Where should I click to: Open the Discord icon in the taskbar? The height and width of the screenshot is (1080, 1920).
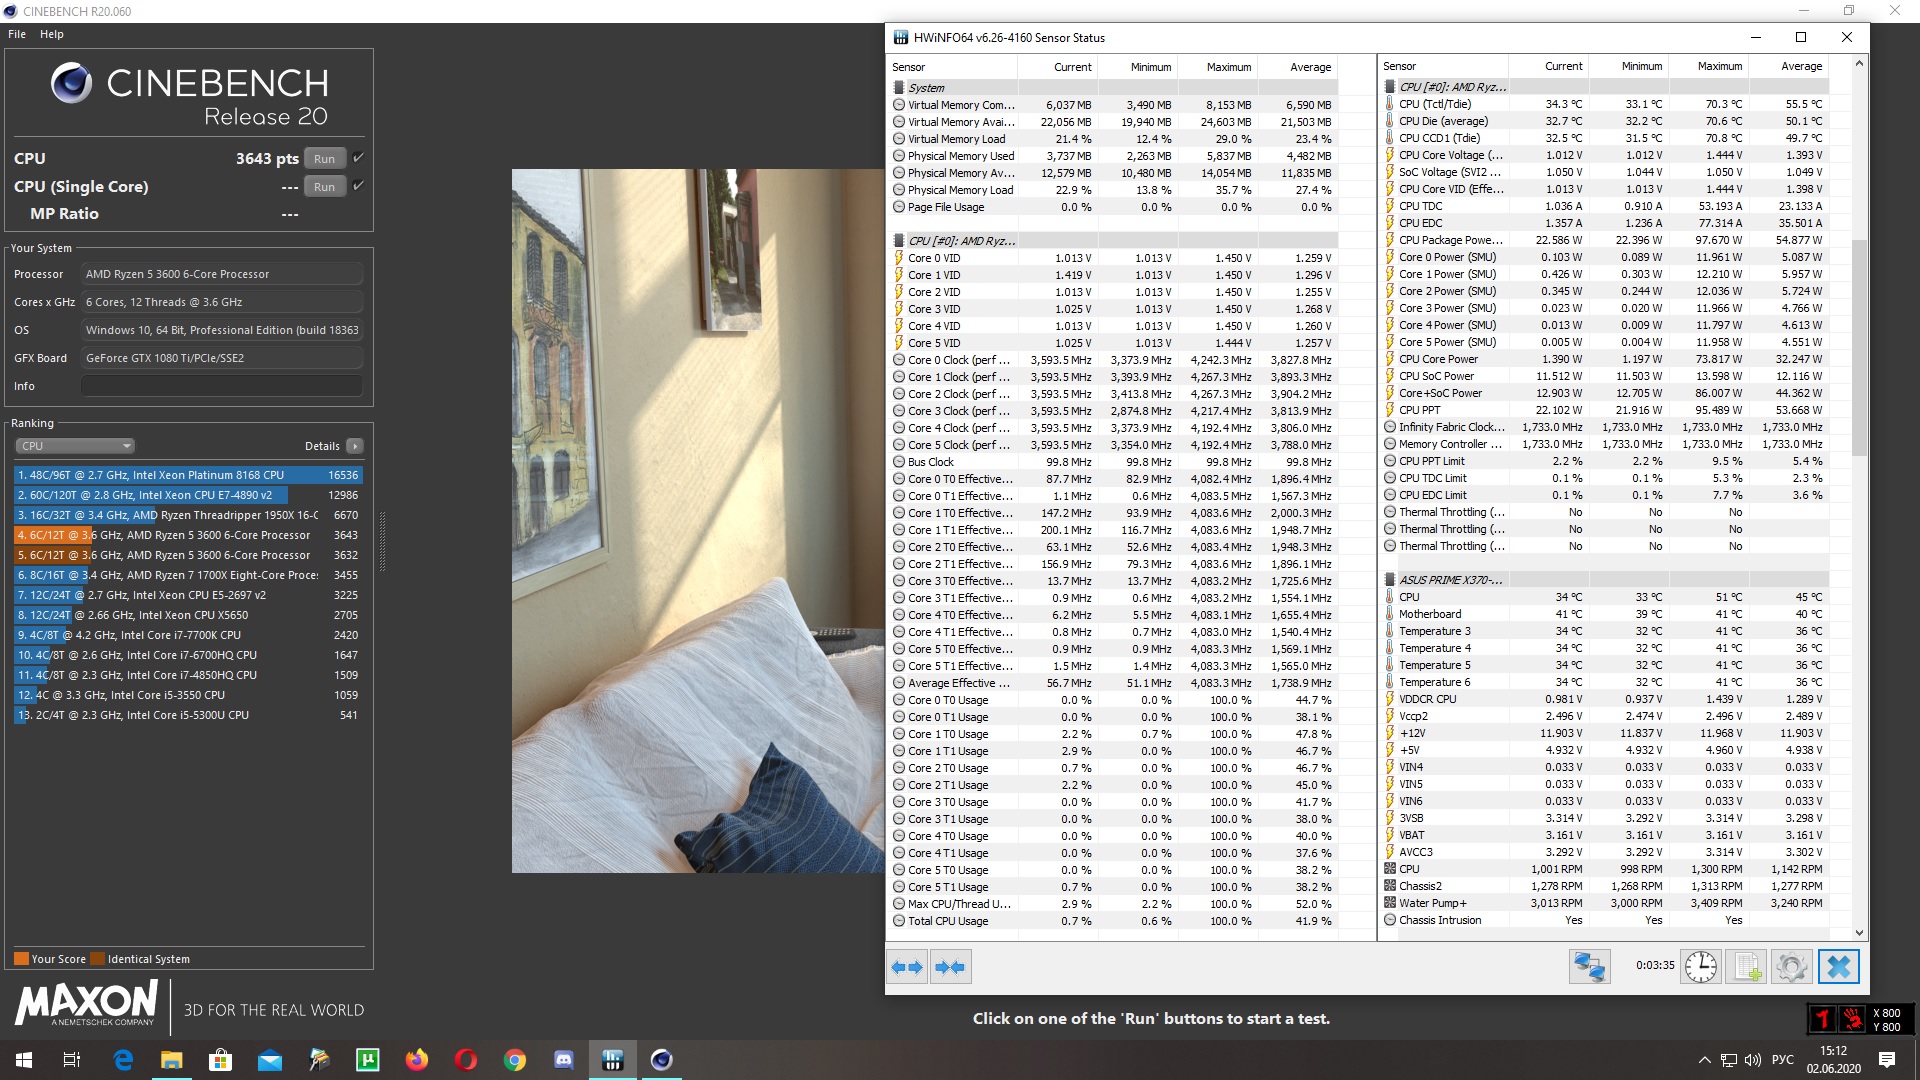(x=563, y=1060)
